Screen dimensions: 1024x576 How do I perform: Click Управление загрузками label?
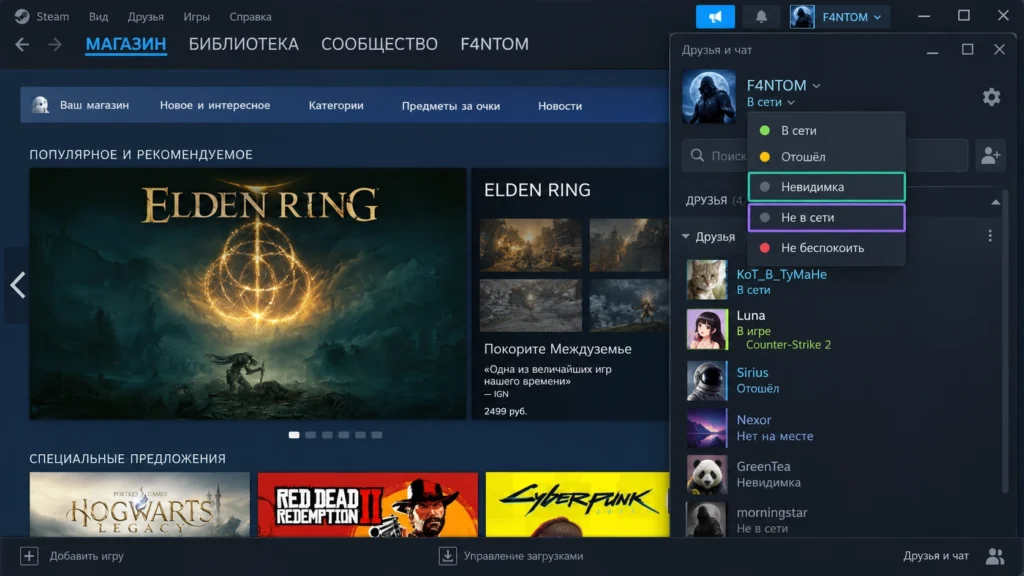523,556
